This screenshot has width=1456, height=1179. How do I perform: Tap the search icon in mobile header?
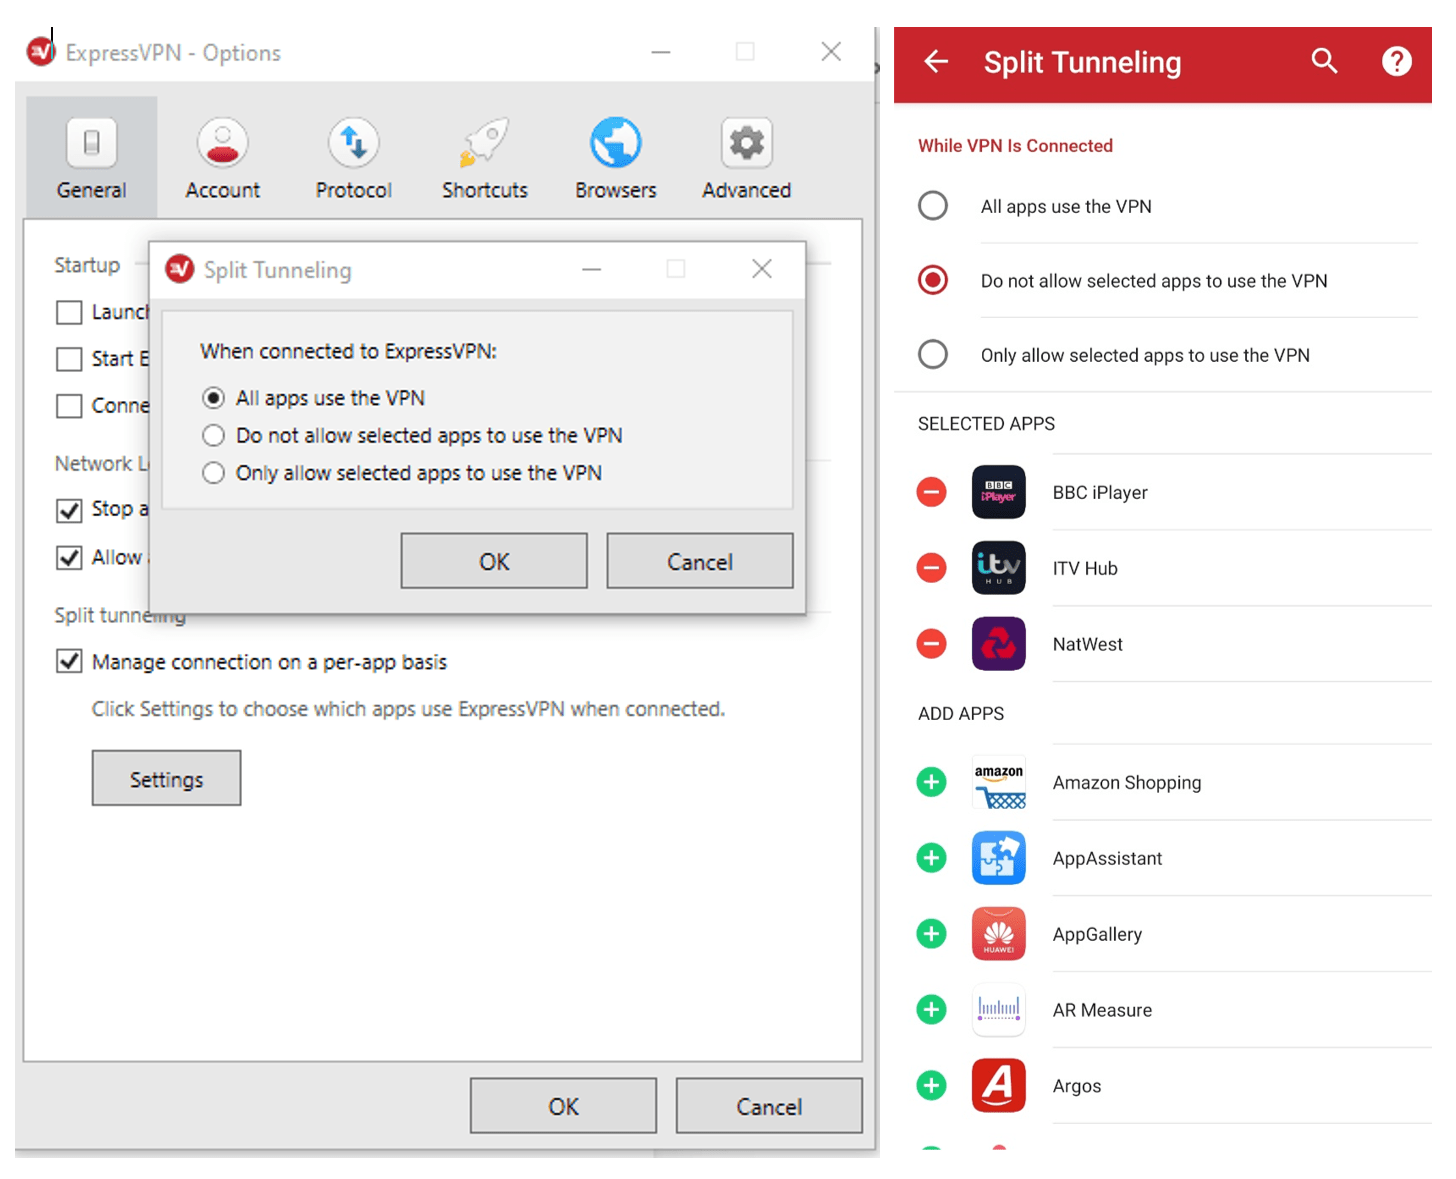(x=1324, y=61)
